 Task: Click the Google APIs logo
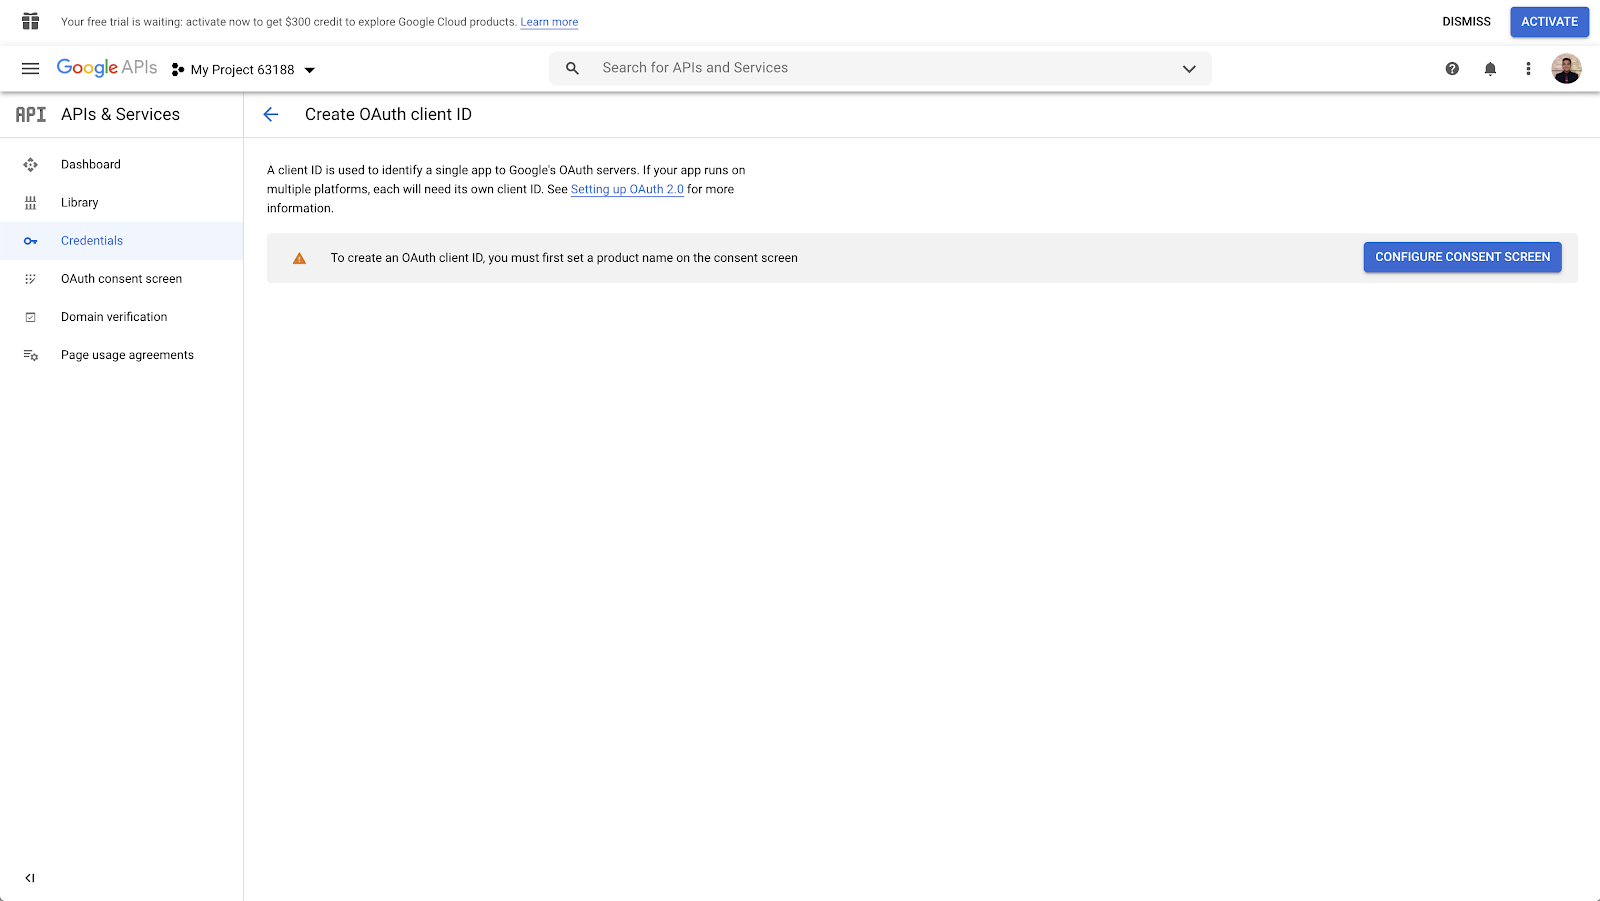(x=107, y=68)
